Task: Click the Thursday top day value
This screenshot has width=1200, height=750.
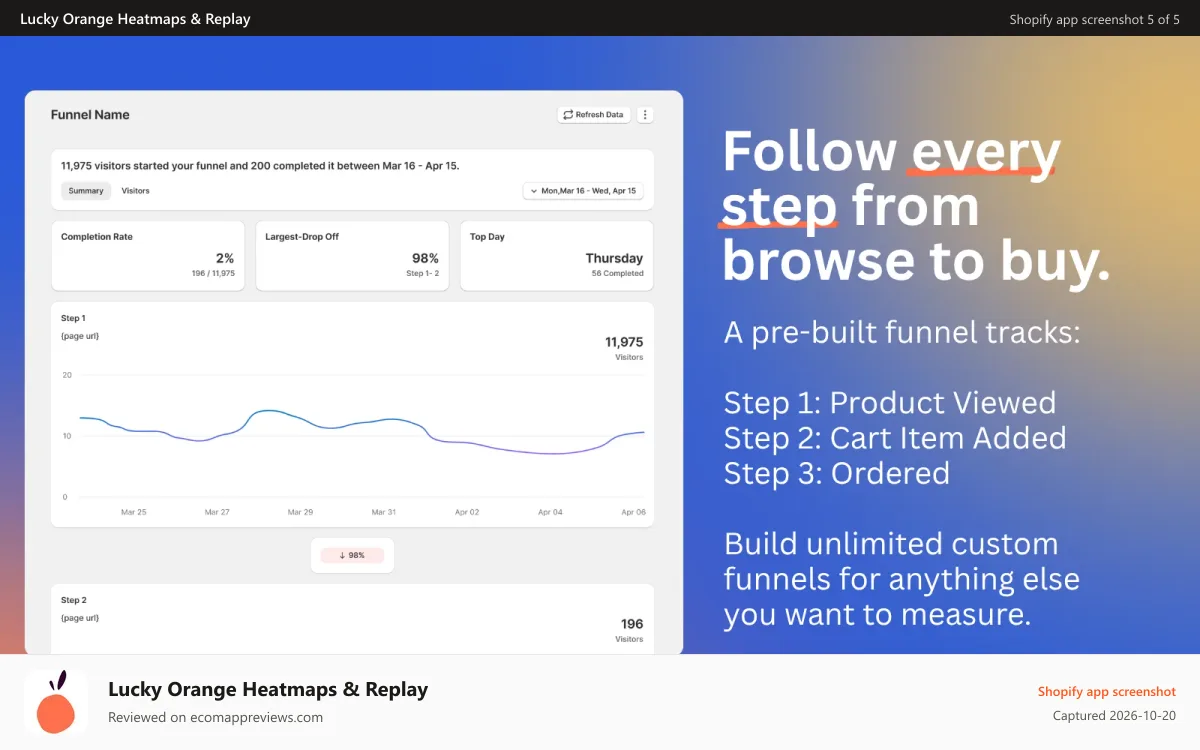Action: tap(614, 258)
